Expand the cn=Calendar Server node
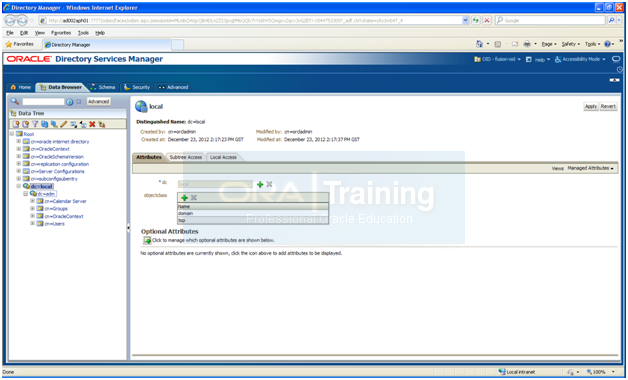This screenshot has width=628, height=380. click(32, 201)
